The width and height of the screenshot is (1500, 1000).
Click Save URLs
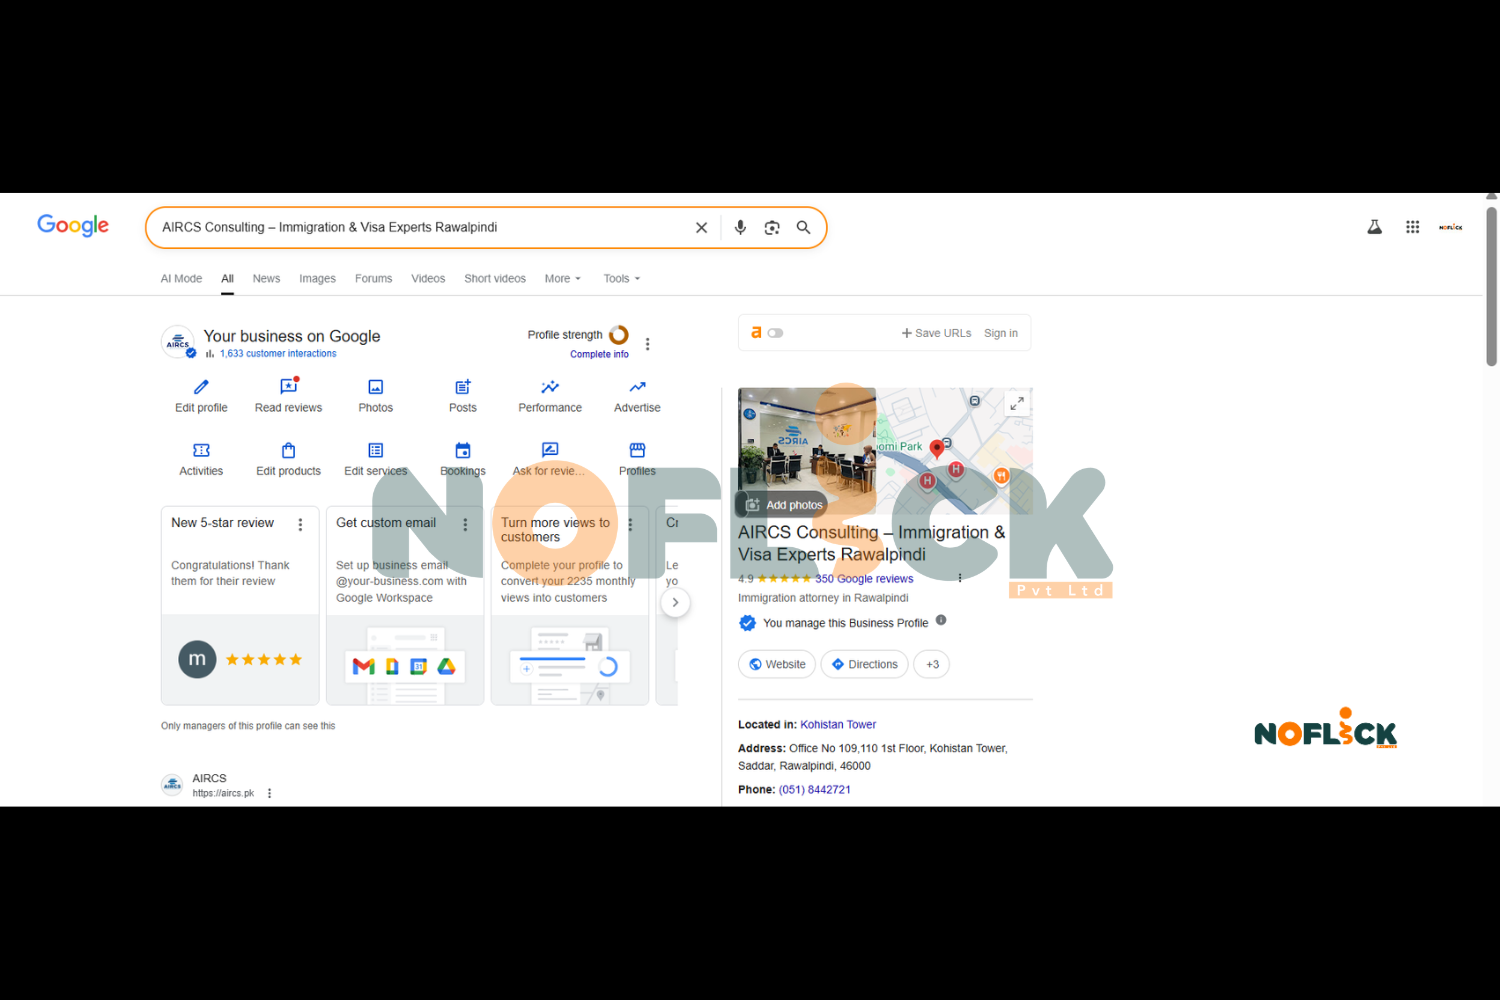click(x=936, y=333)
